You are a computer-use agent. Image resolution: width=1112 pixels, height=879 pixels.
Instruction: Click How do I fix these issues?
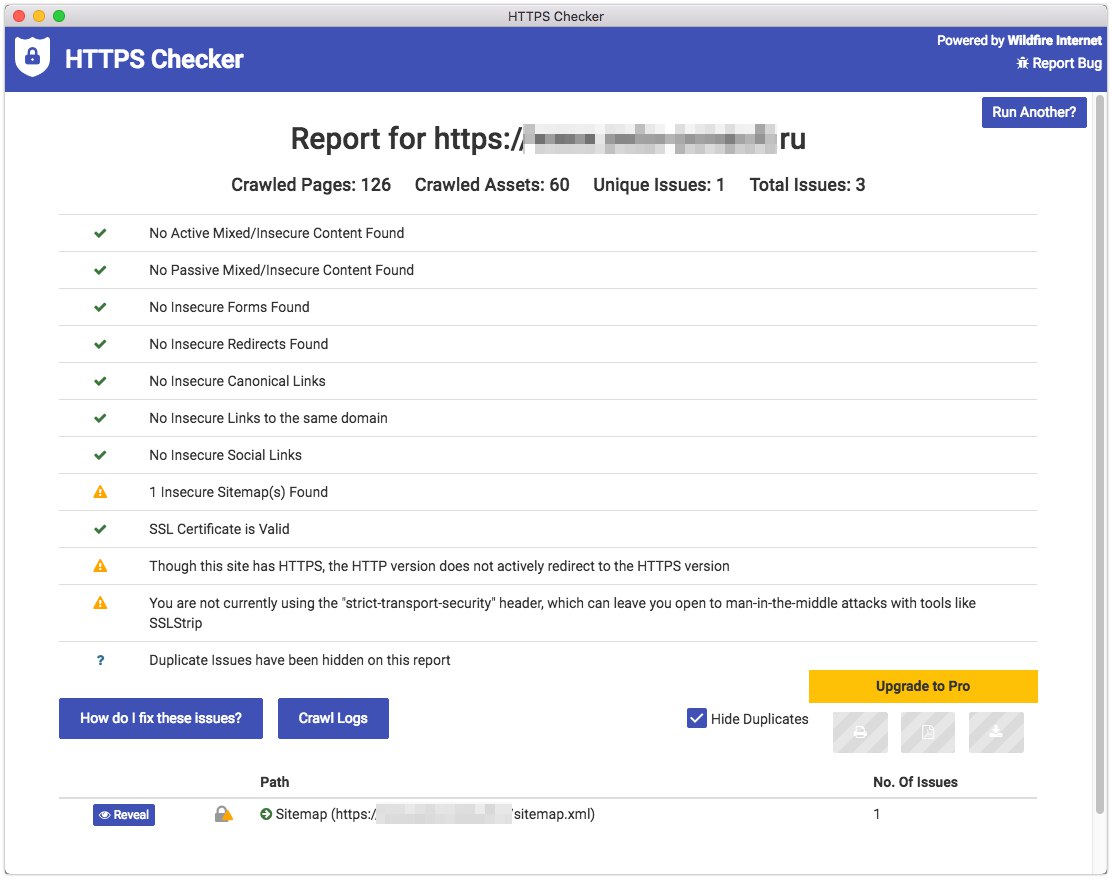pos(161,718)
